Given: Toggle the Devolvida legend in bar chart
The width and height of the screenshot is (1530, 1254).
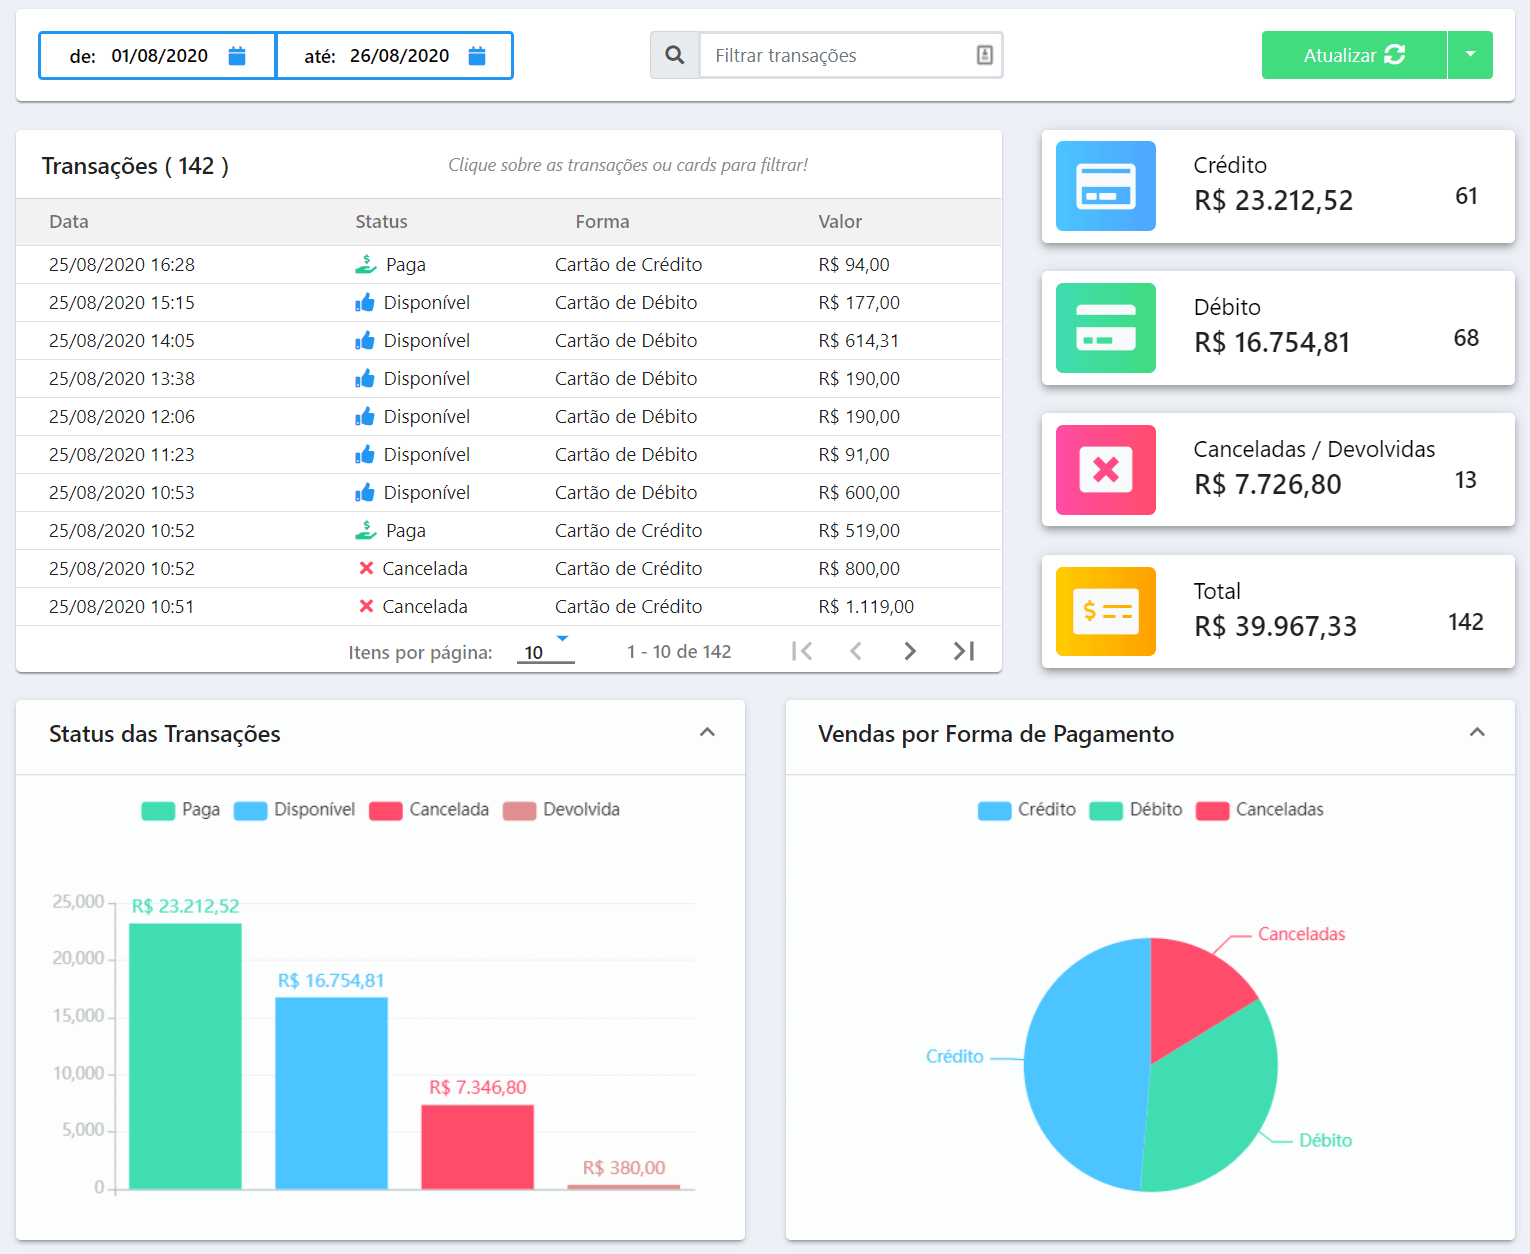Looking at the screenshot, I should pyautogui.click(x=561, y=810).
